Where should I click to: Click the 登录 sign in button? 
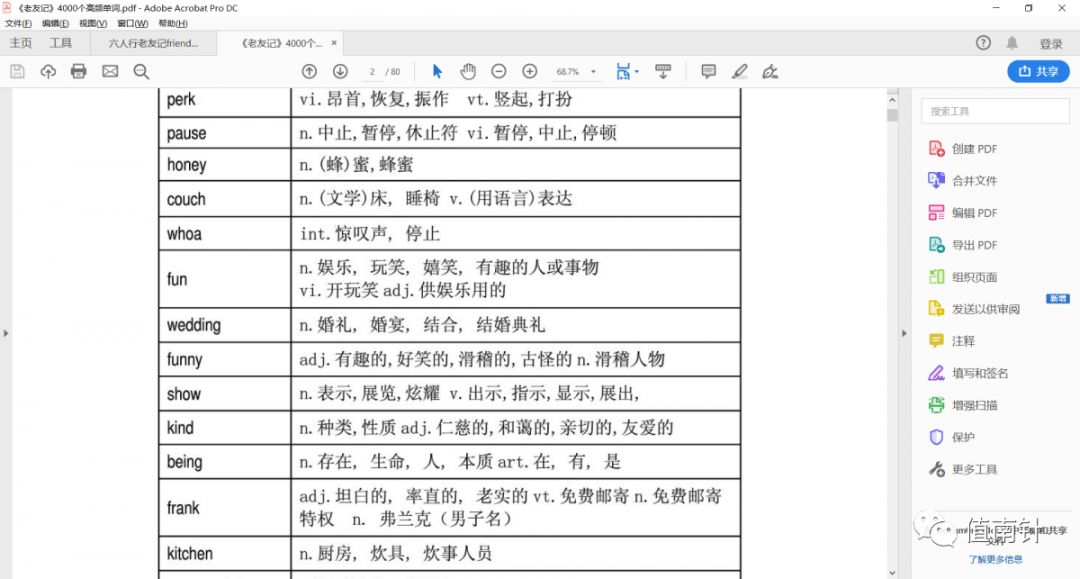tap(1051, 43)
